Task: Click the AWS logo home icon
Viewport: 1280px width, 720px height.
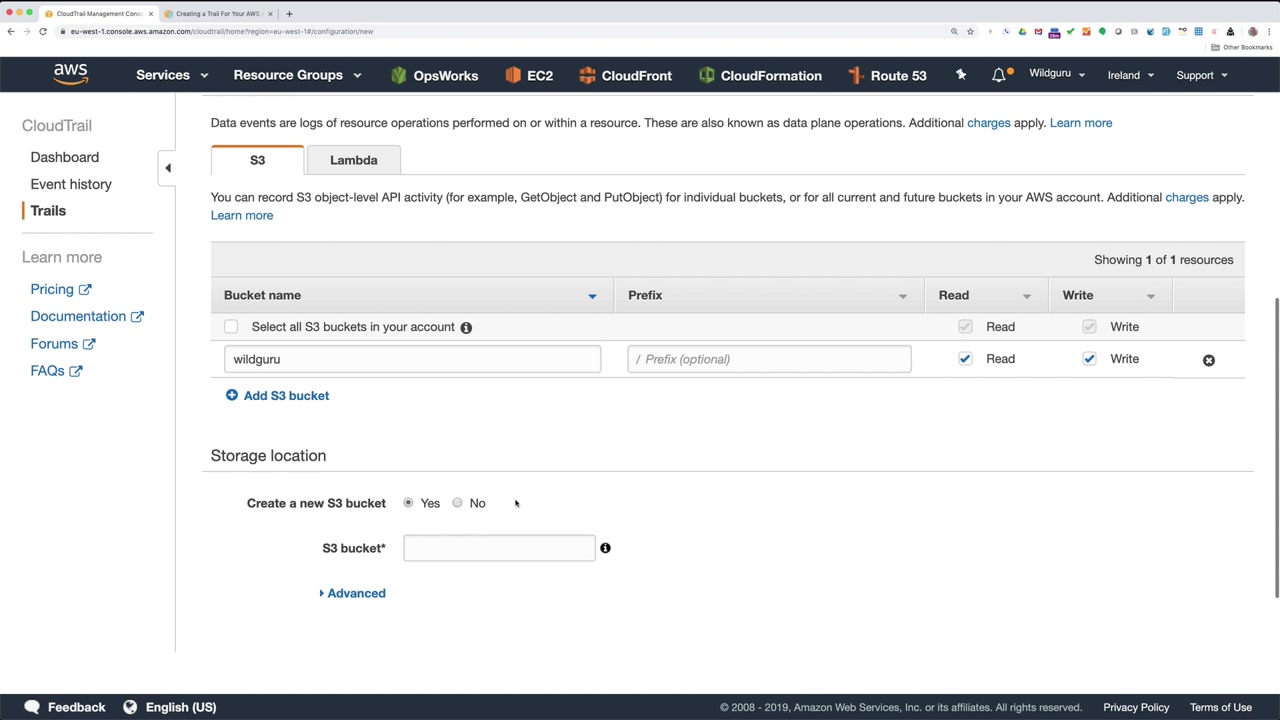Action: (70, 74)
